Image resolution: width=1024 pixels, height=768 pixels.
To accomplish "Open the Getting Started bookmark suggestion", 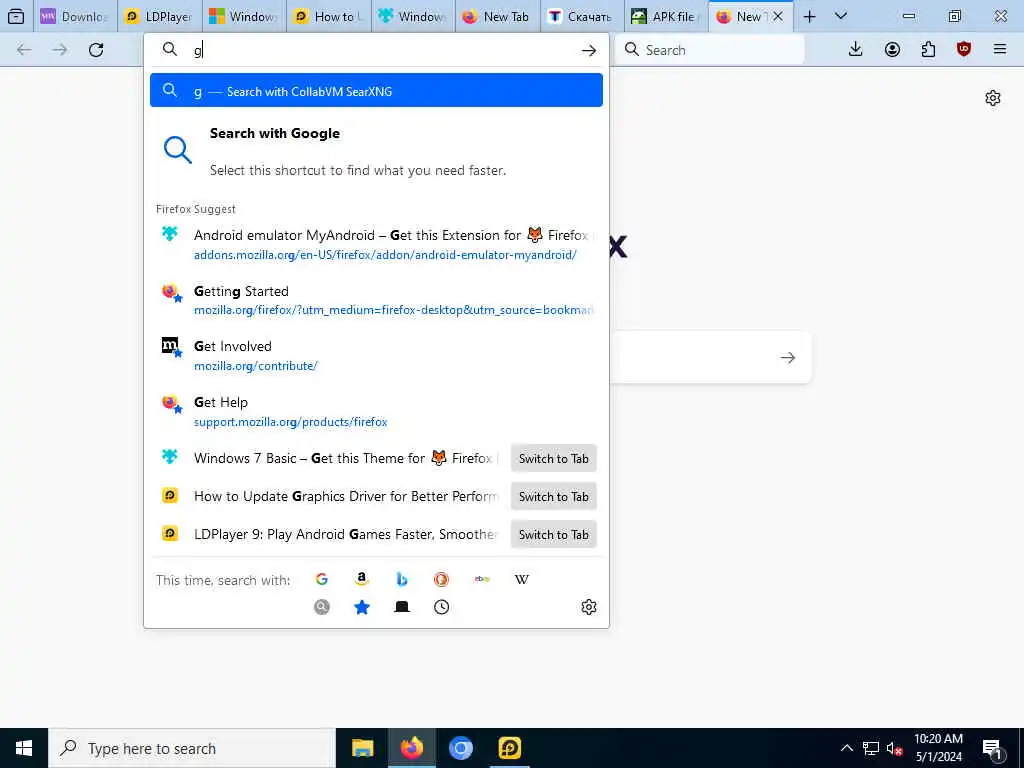I will (376, 300).
